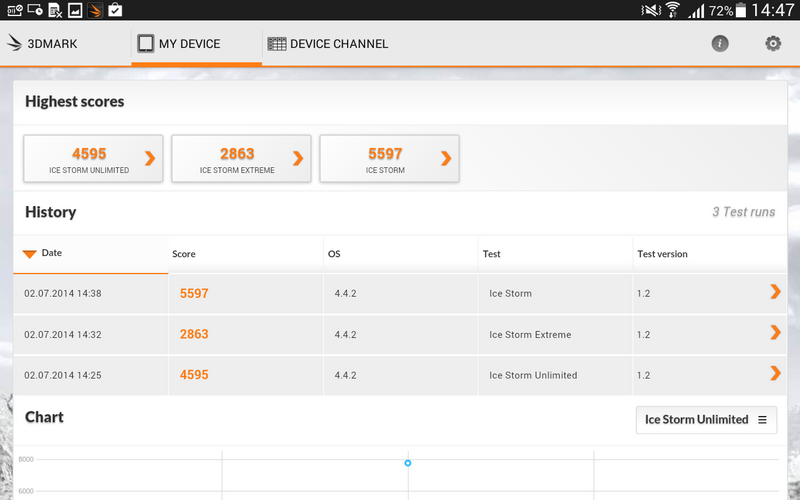This screenshot has height=500, width=800.
Task: Tap the tablet icon beside My Device
Action: coord(145,44)
